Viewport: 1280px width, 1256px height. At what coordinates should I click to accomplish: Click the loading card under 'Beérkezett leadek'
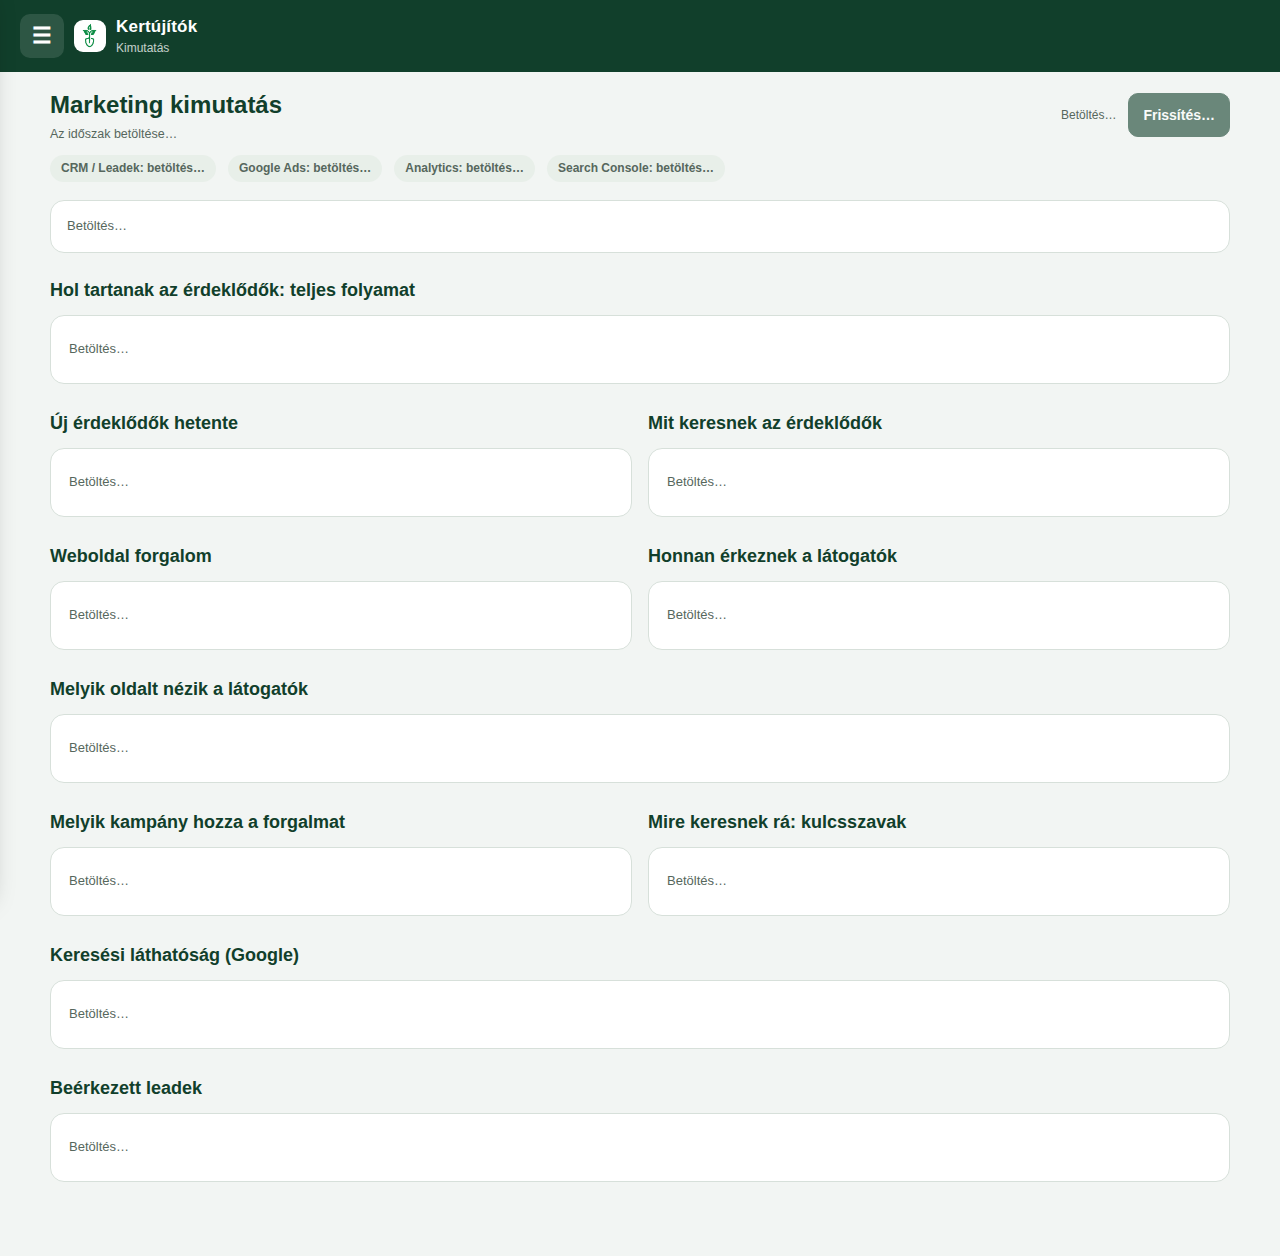640,1148
